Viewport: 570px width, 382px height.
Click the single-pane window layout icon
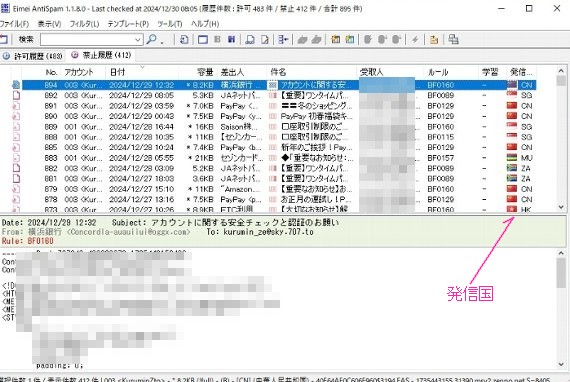(203, 39)
